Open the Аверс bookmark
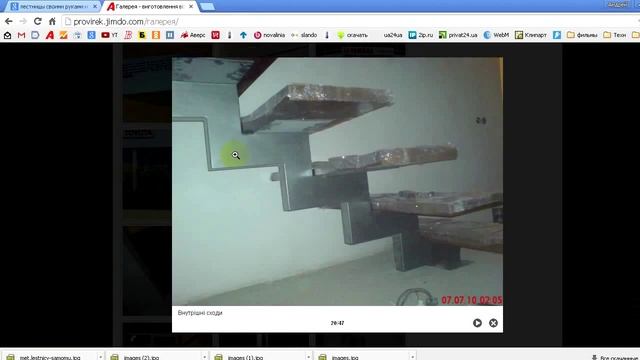The width and height of the screenshot is (640, 360). click(193, 35)
